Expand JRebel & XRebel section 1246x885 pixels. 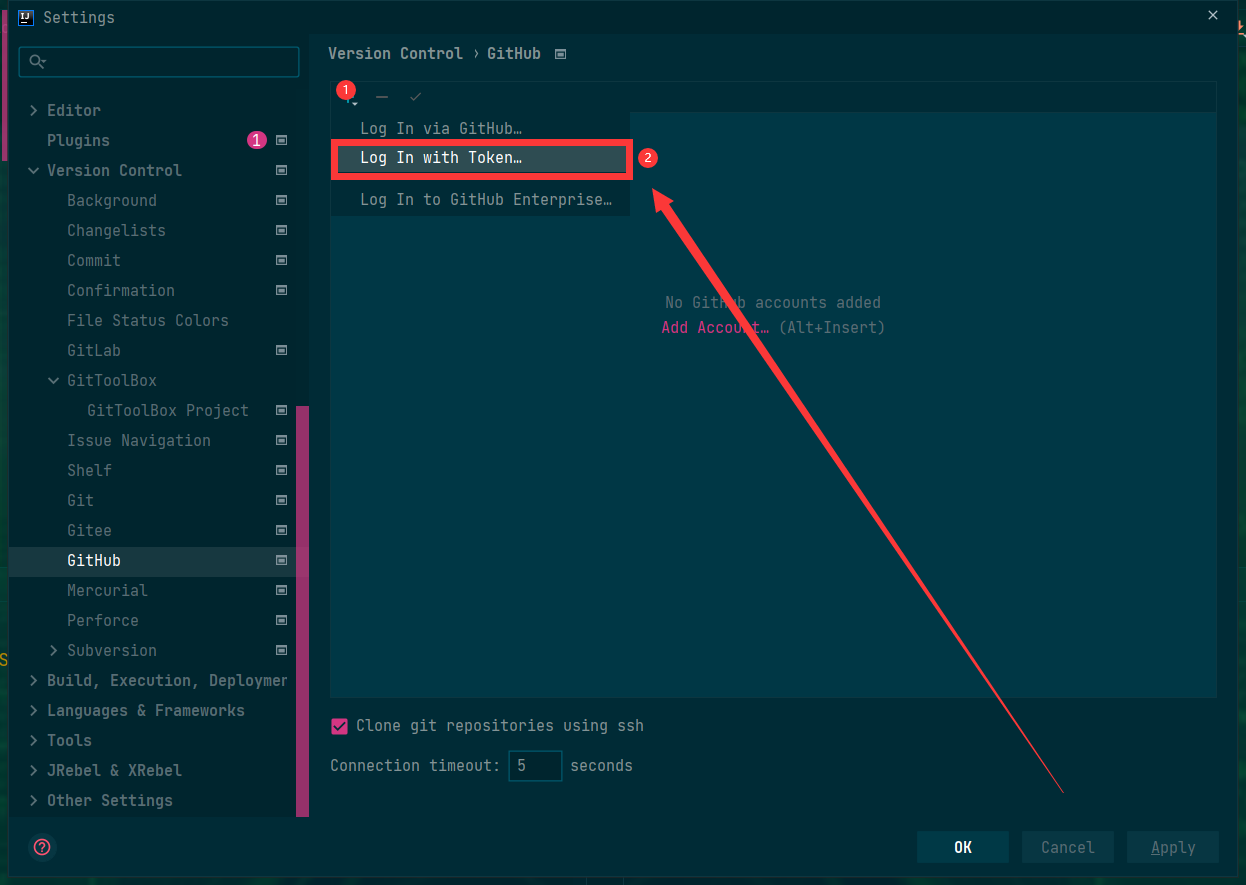click(x=34, y=770)
